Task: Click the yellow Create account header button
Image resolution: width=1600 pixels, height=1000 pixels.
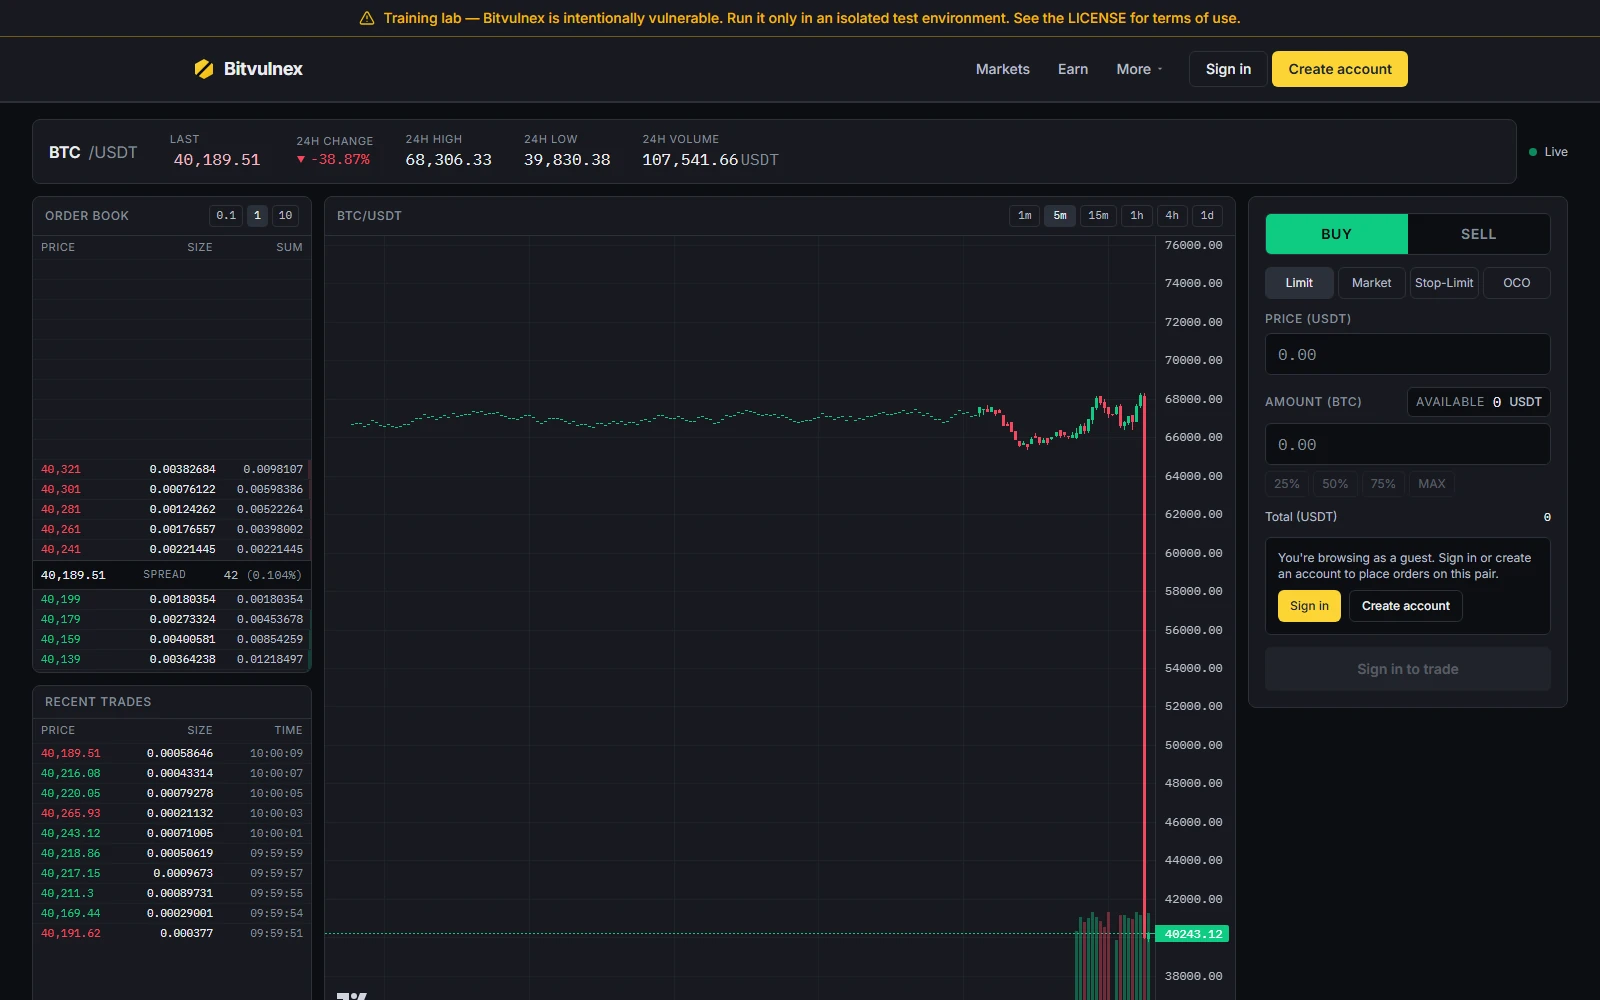Action: point(1340,69)
